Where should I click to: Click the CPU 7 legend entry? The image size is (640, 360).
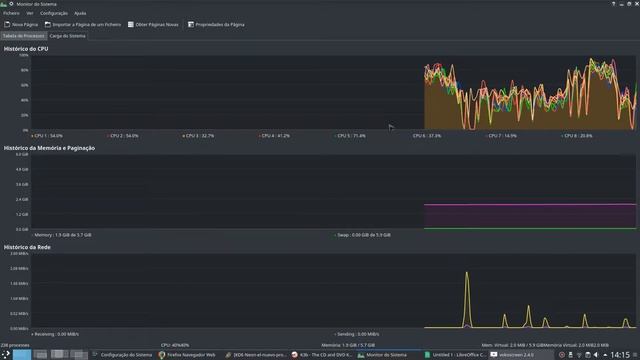pos(501,136)
